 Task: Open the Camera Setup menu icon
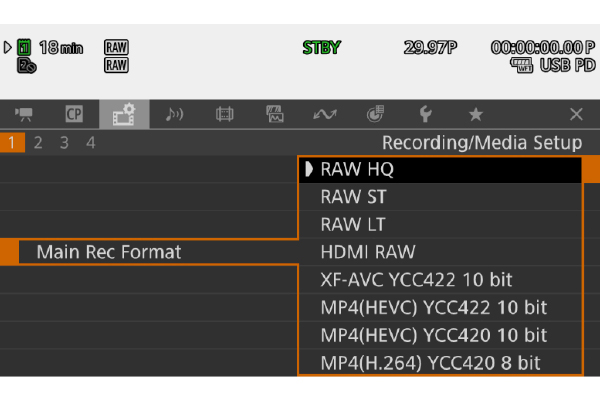(x=23, y=115)
